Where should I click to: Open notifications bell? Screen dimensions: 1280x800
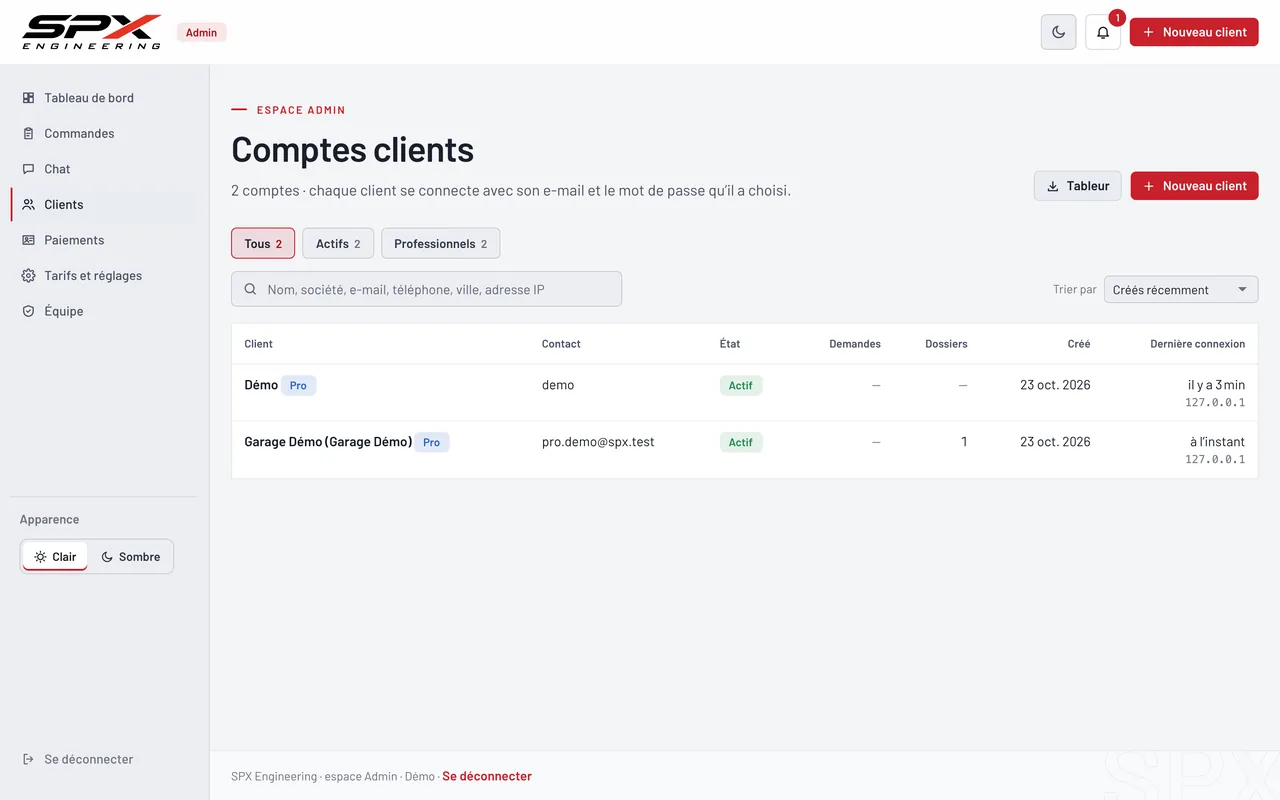click(1103, 32)
